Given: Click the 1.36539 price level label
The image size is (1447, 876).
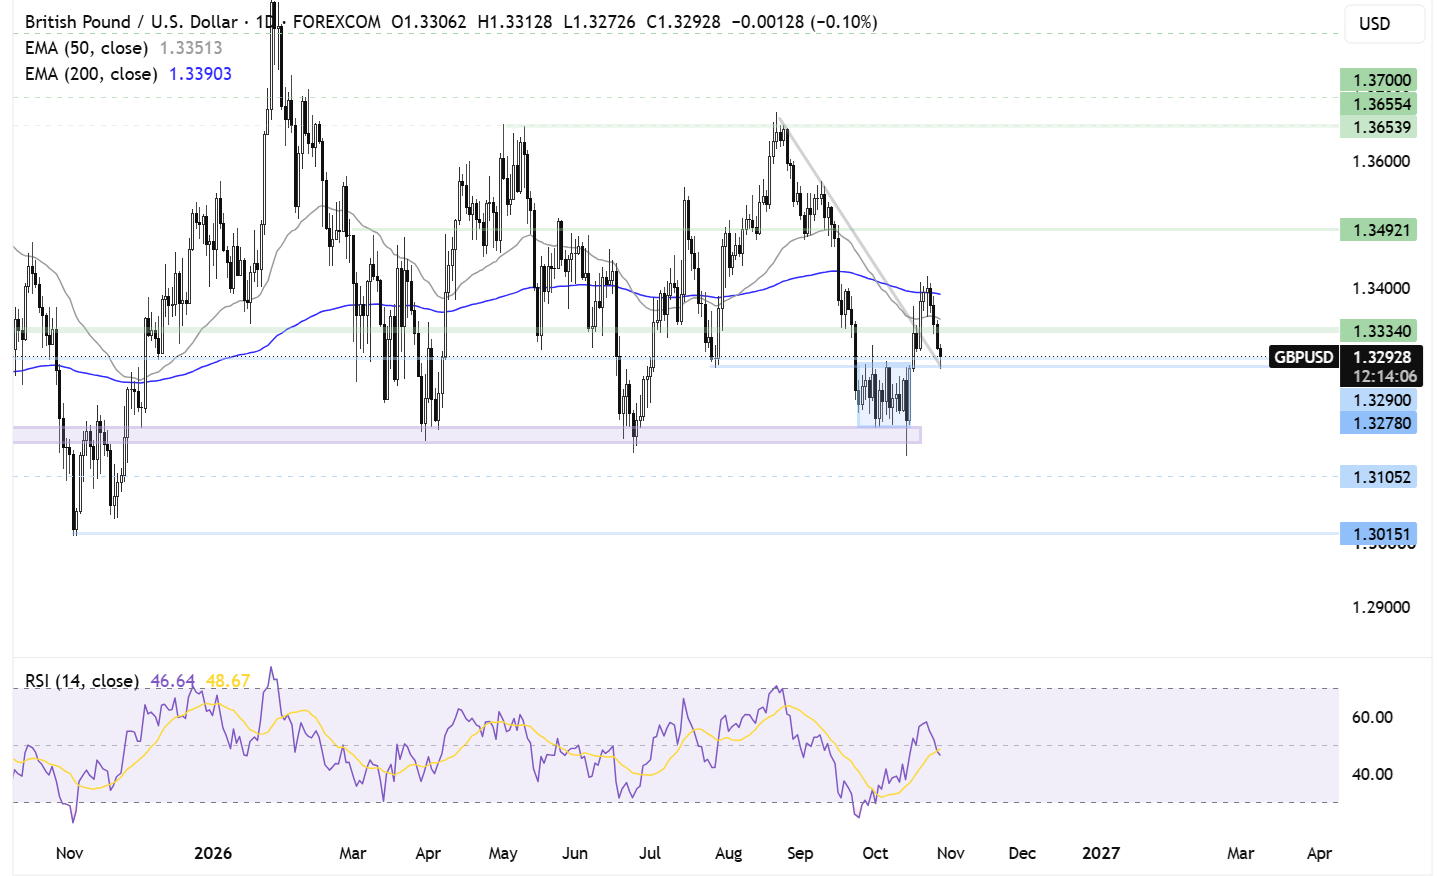Looking at the screenshot, I should point(1379,127).
